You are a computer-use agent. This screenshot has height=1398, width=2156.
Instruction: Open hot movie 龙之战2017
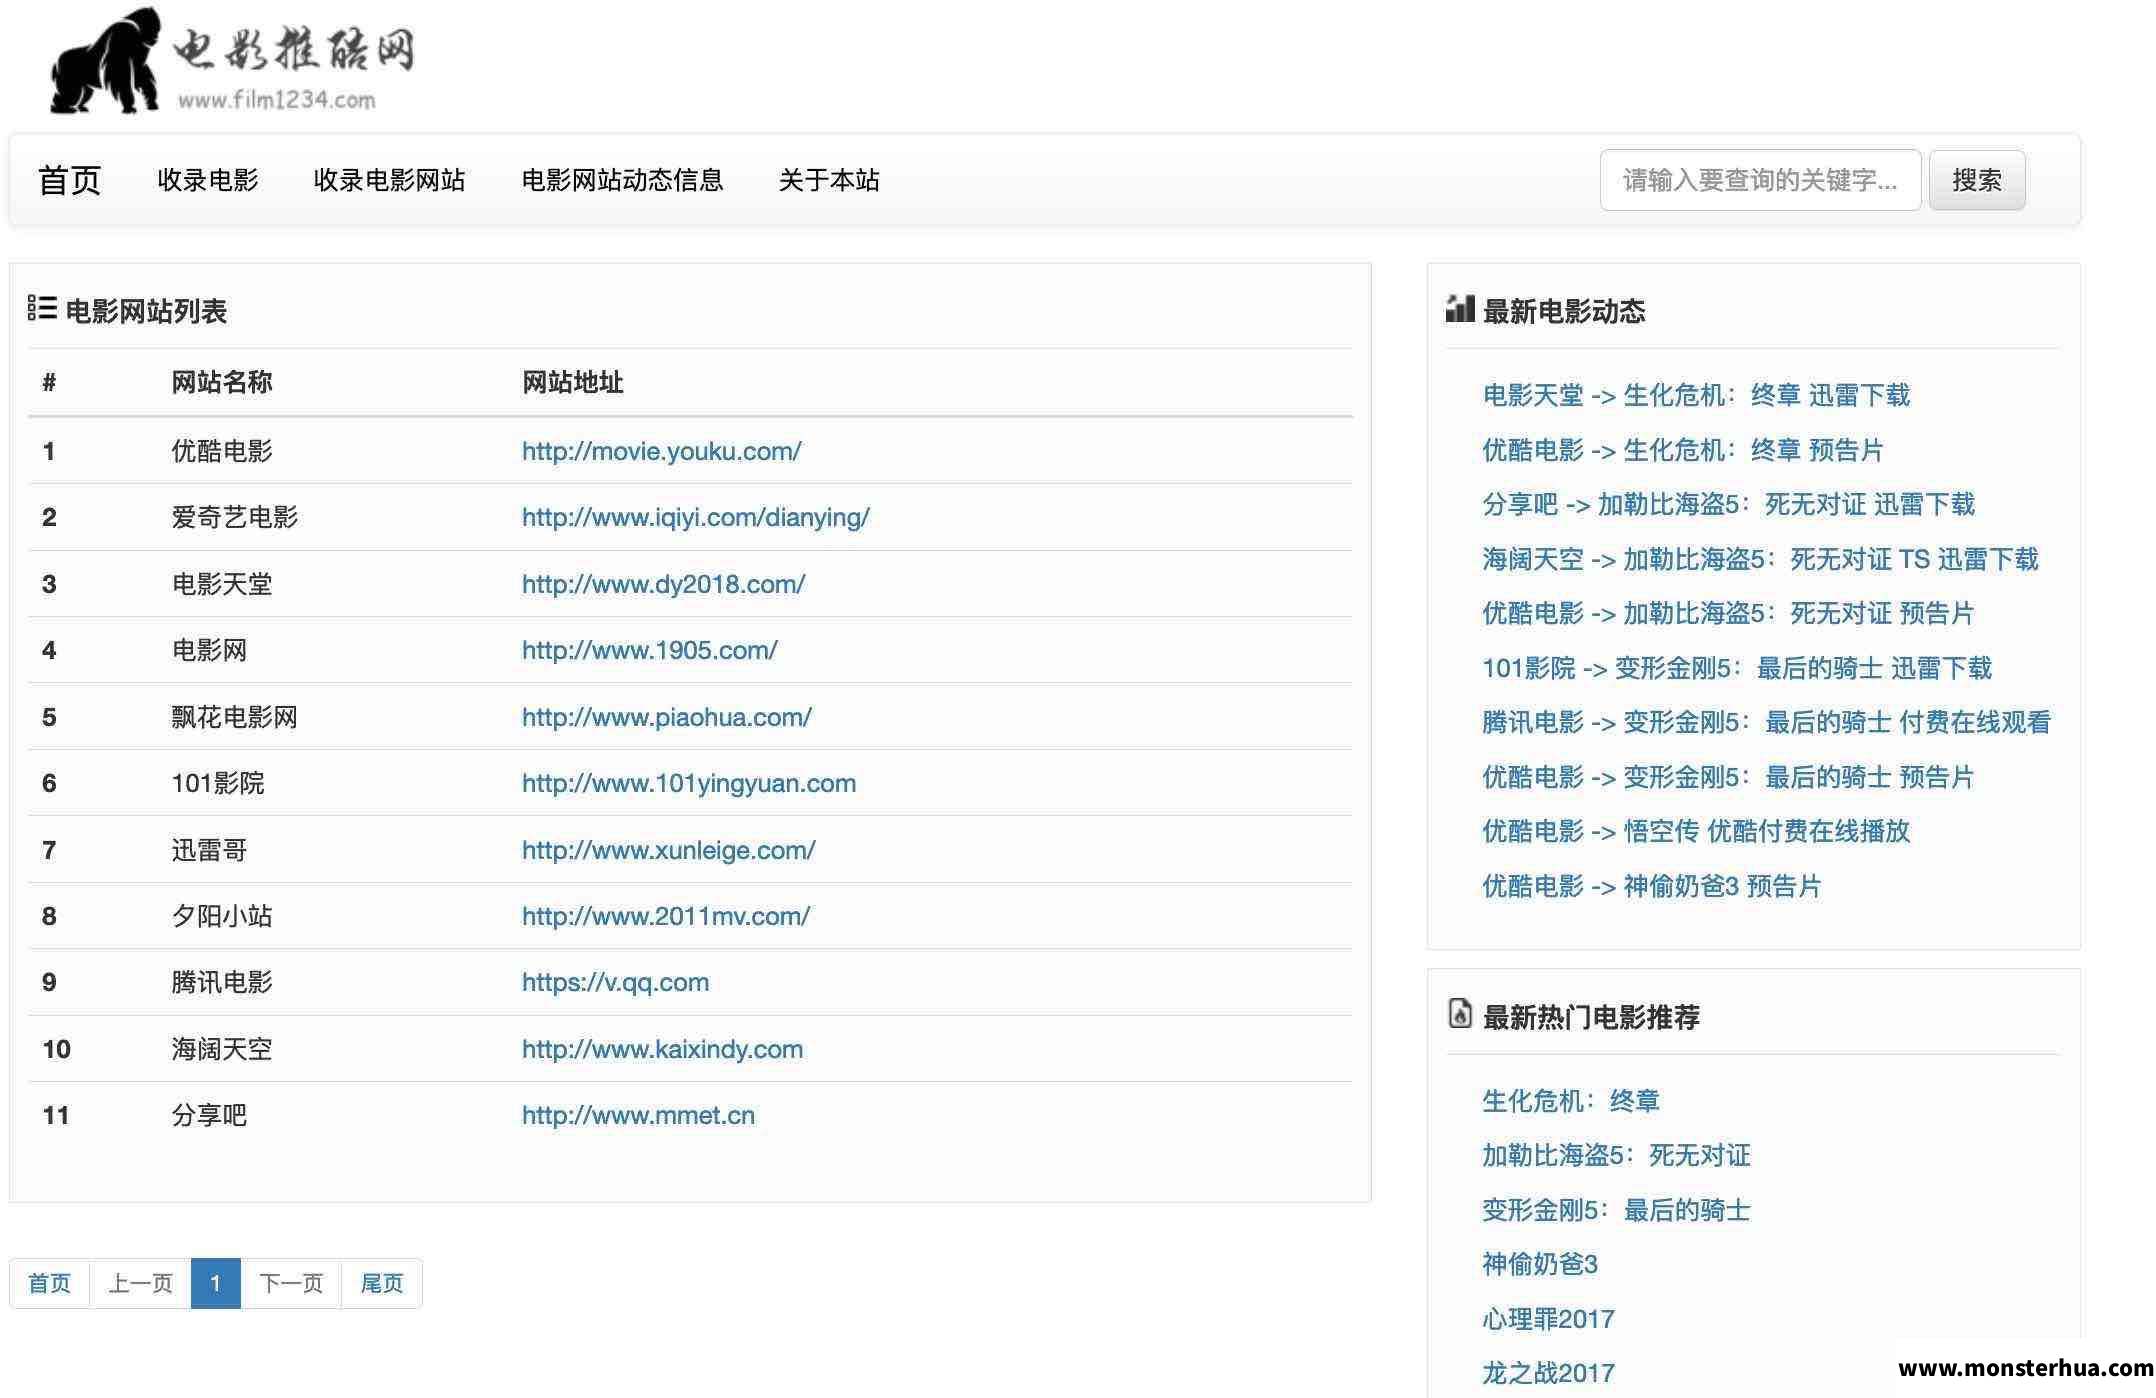pos(1548,1373)
